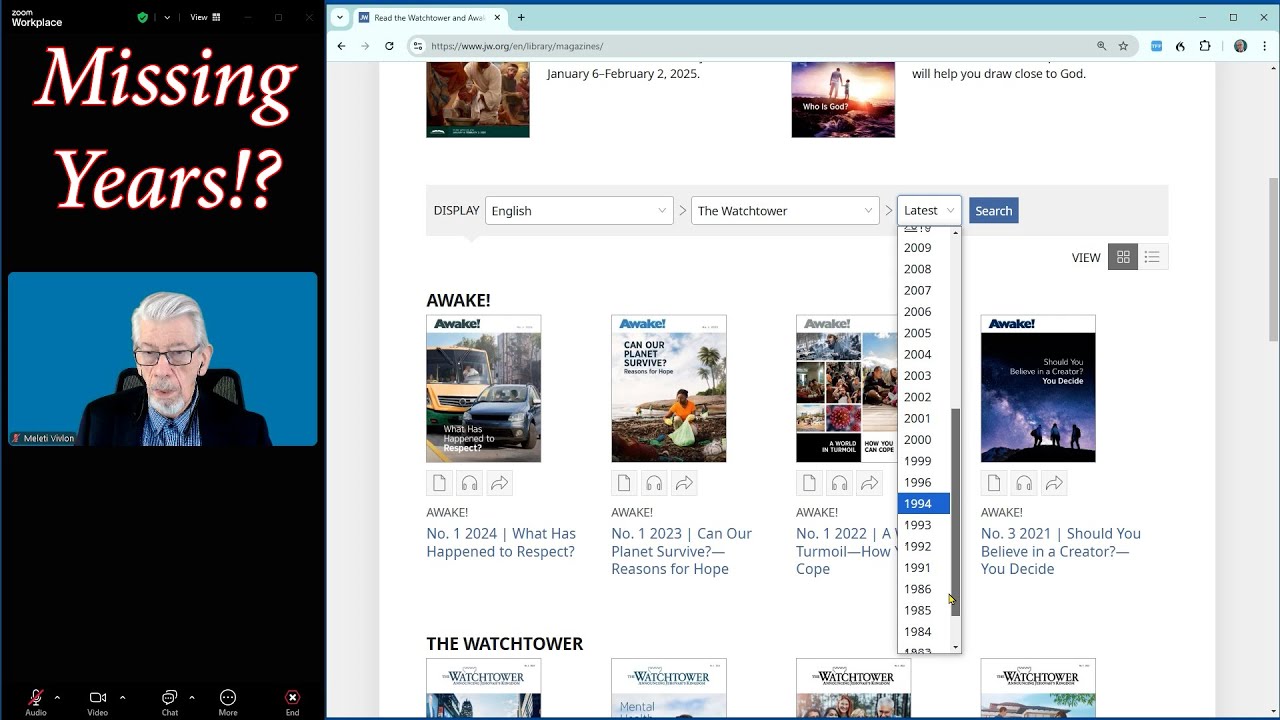The height and width of the screenshot is (720, 1280).
Task: Click the Search button
Action: (x=993, y=210)
